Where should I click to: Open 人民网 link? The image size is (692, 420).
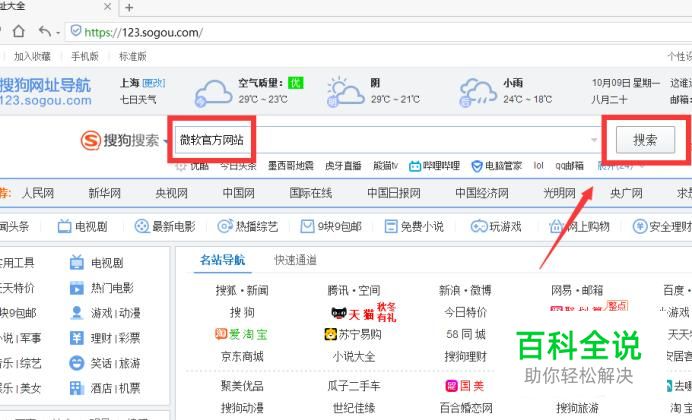[38, 193]
